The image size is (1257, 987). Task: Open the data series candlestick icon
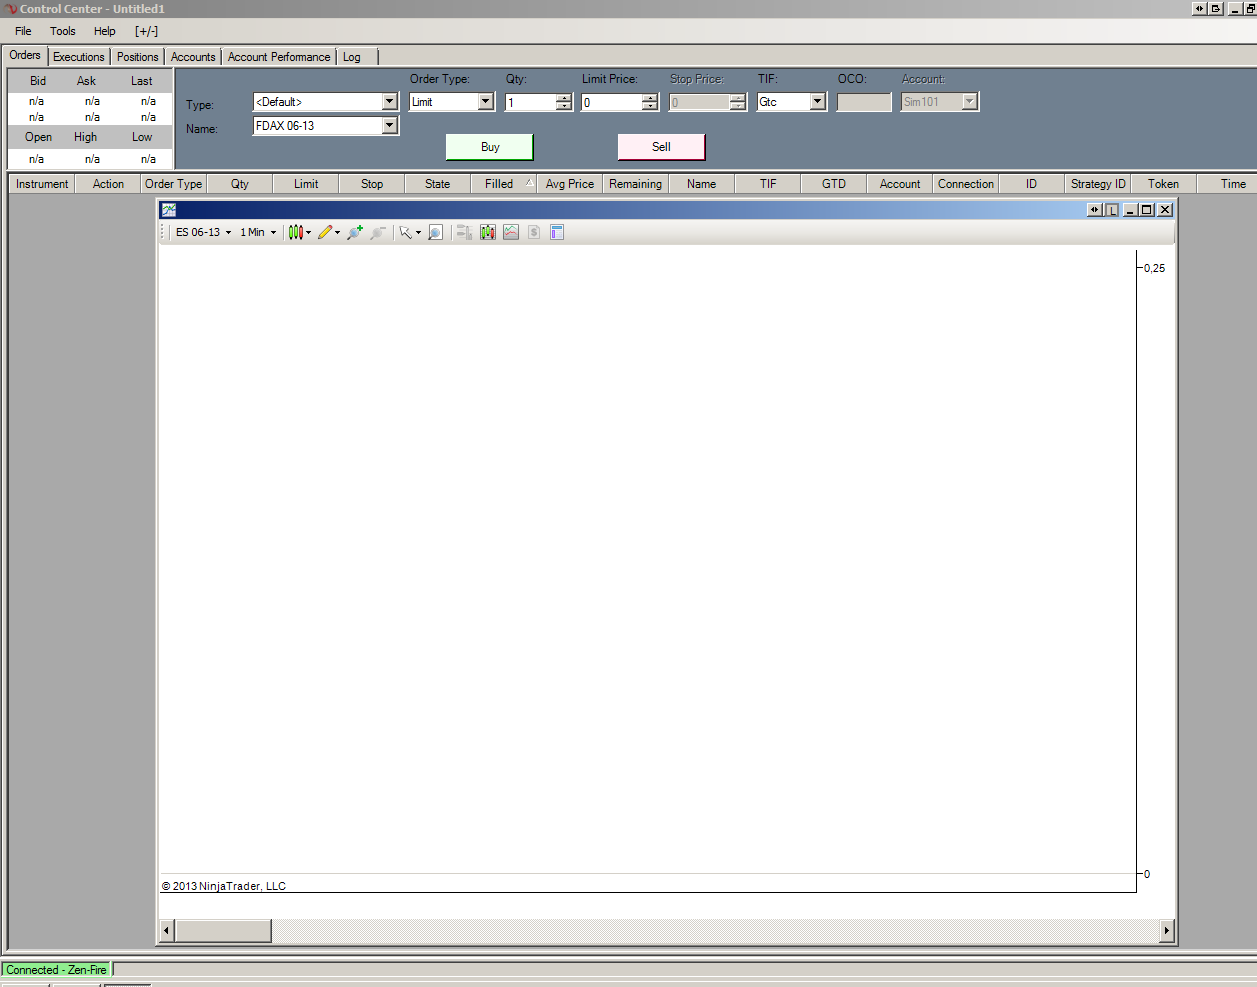pos(488,232)
